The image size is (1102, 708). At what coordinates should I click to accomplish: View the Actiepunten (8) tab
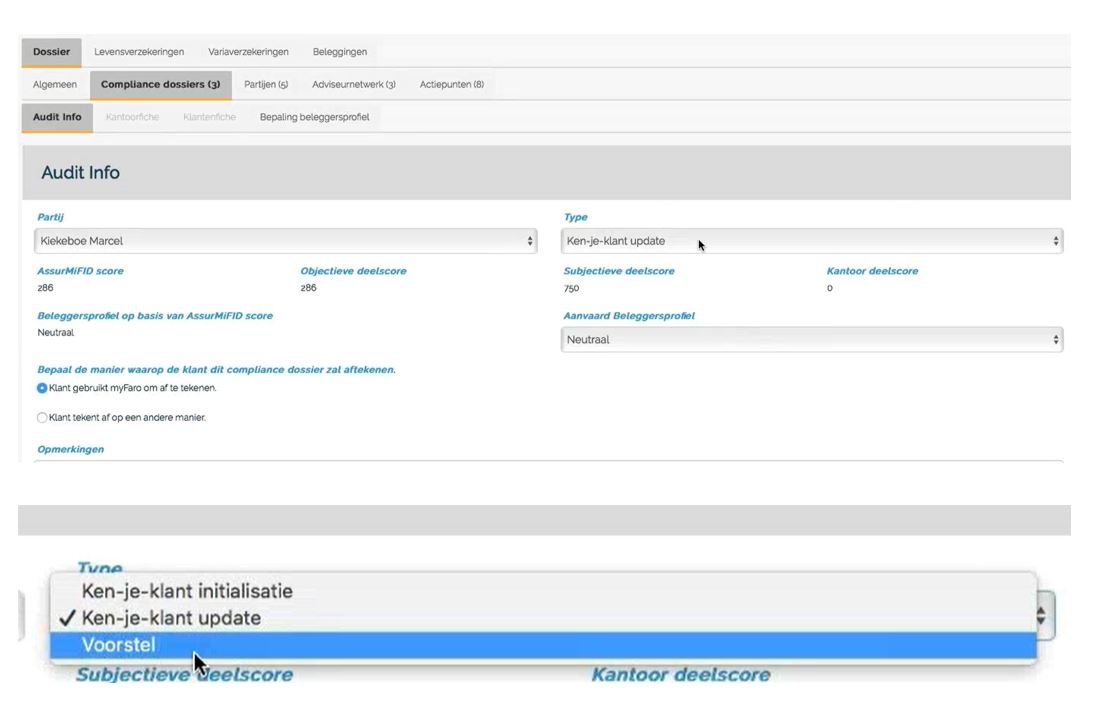click(451, 85)
